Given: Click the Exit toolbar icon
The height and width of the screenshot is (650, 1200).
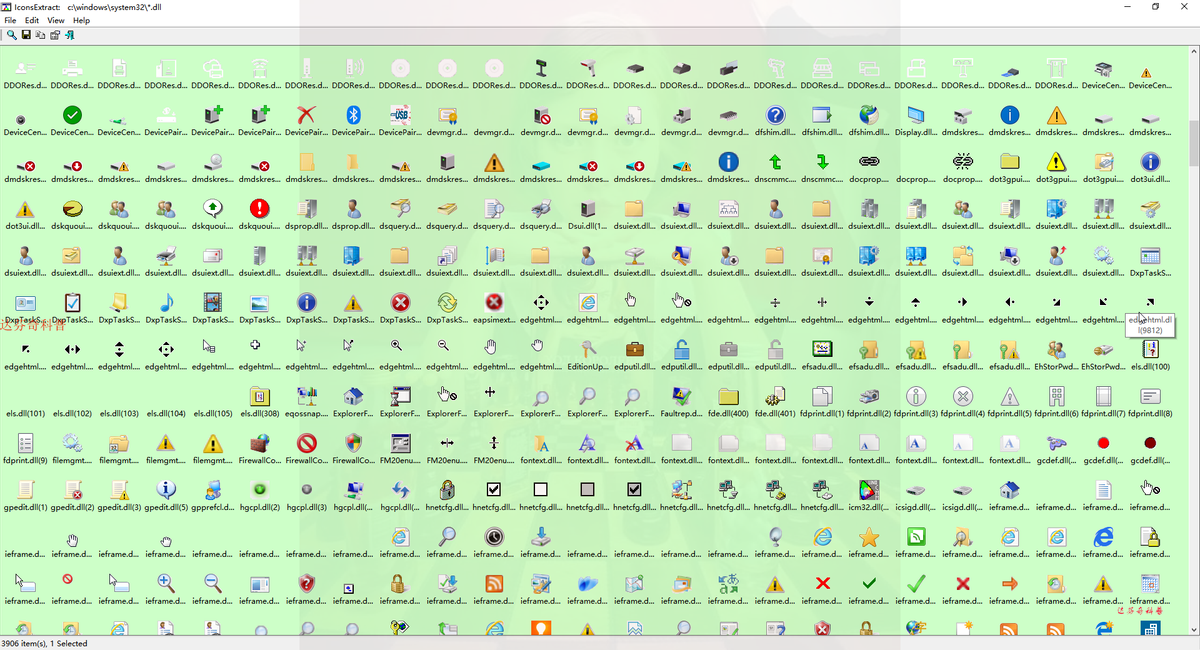Looking at the screenshot, I should (x=69, y=35).
